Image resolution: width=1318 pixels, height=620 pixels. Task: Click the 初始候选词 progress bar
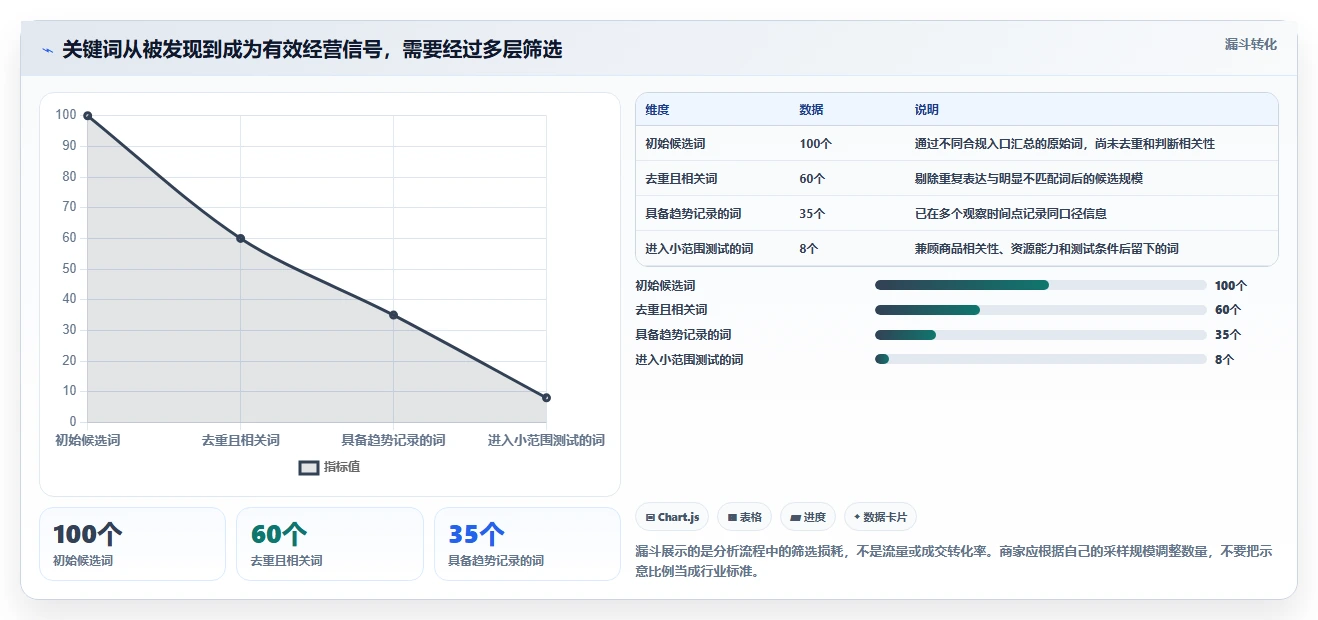tap(1040, 285)
